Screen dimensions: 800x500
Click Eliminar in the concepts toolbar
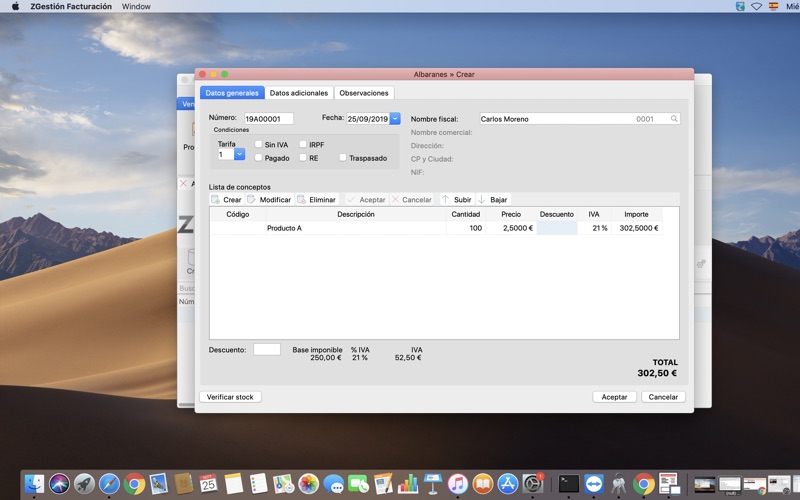click(317, 199)
